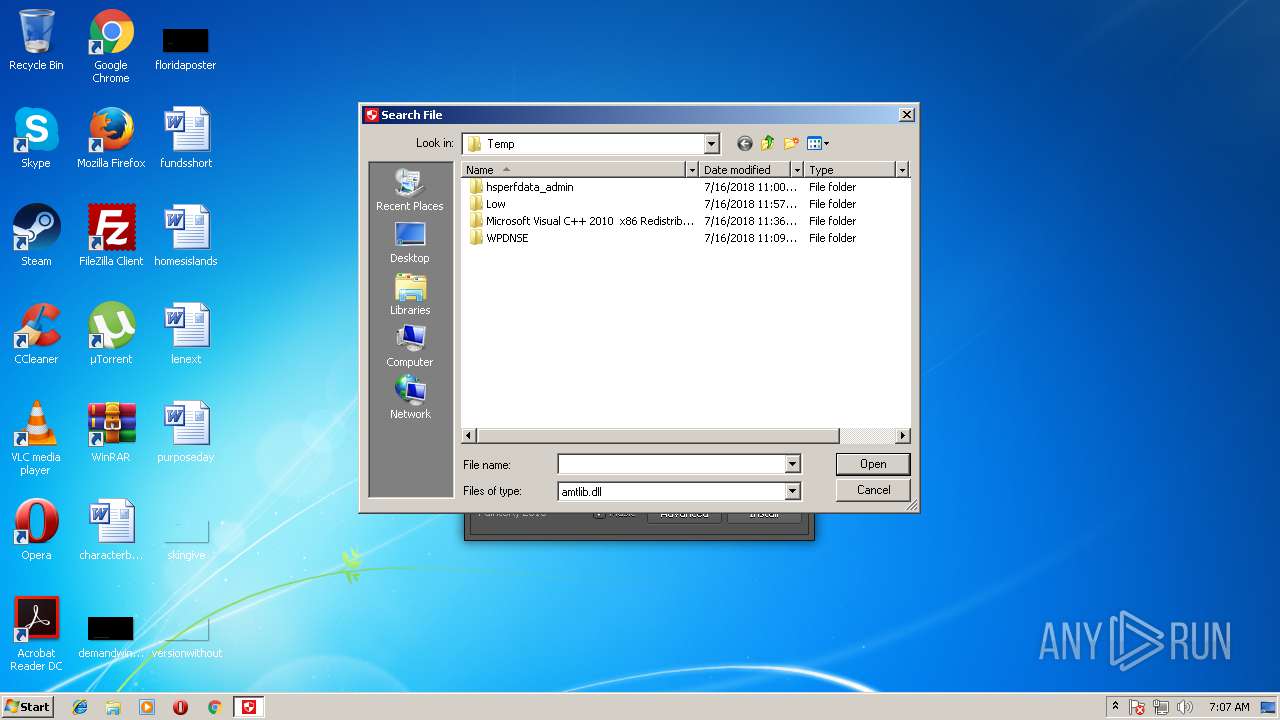The height and width of the screenshot is (720, 1280).
Task: Show hidden system tray icons
Action: [x=1116, y=707]
